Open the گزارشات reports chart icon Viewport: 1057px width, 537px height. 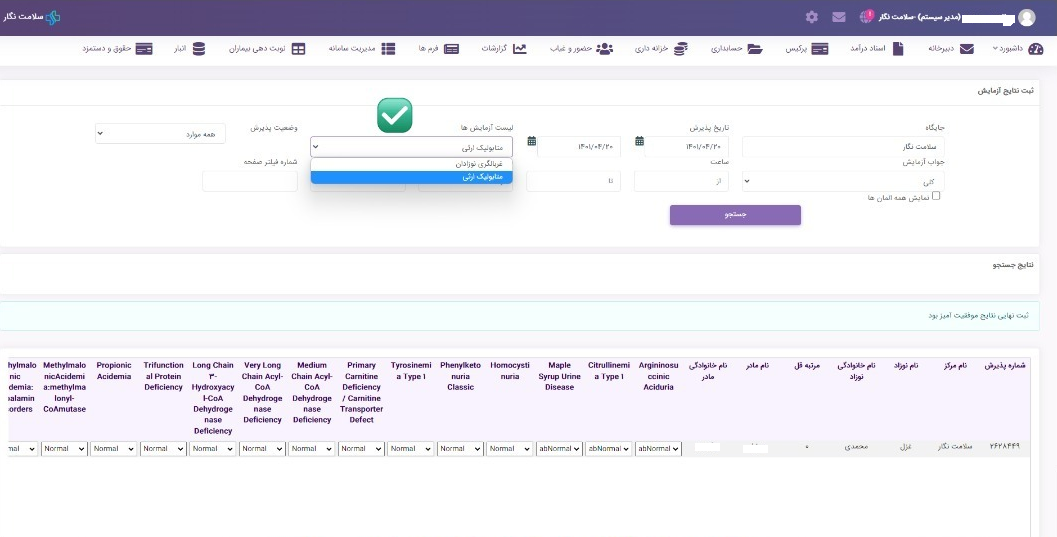[x=519, y=48]
